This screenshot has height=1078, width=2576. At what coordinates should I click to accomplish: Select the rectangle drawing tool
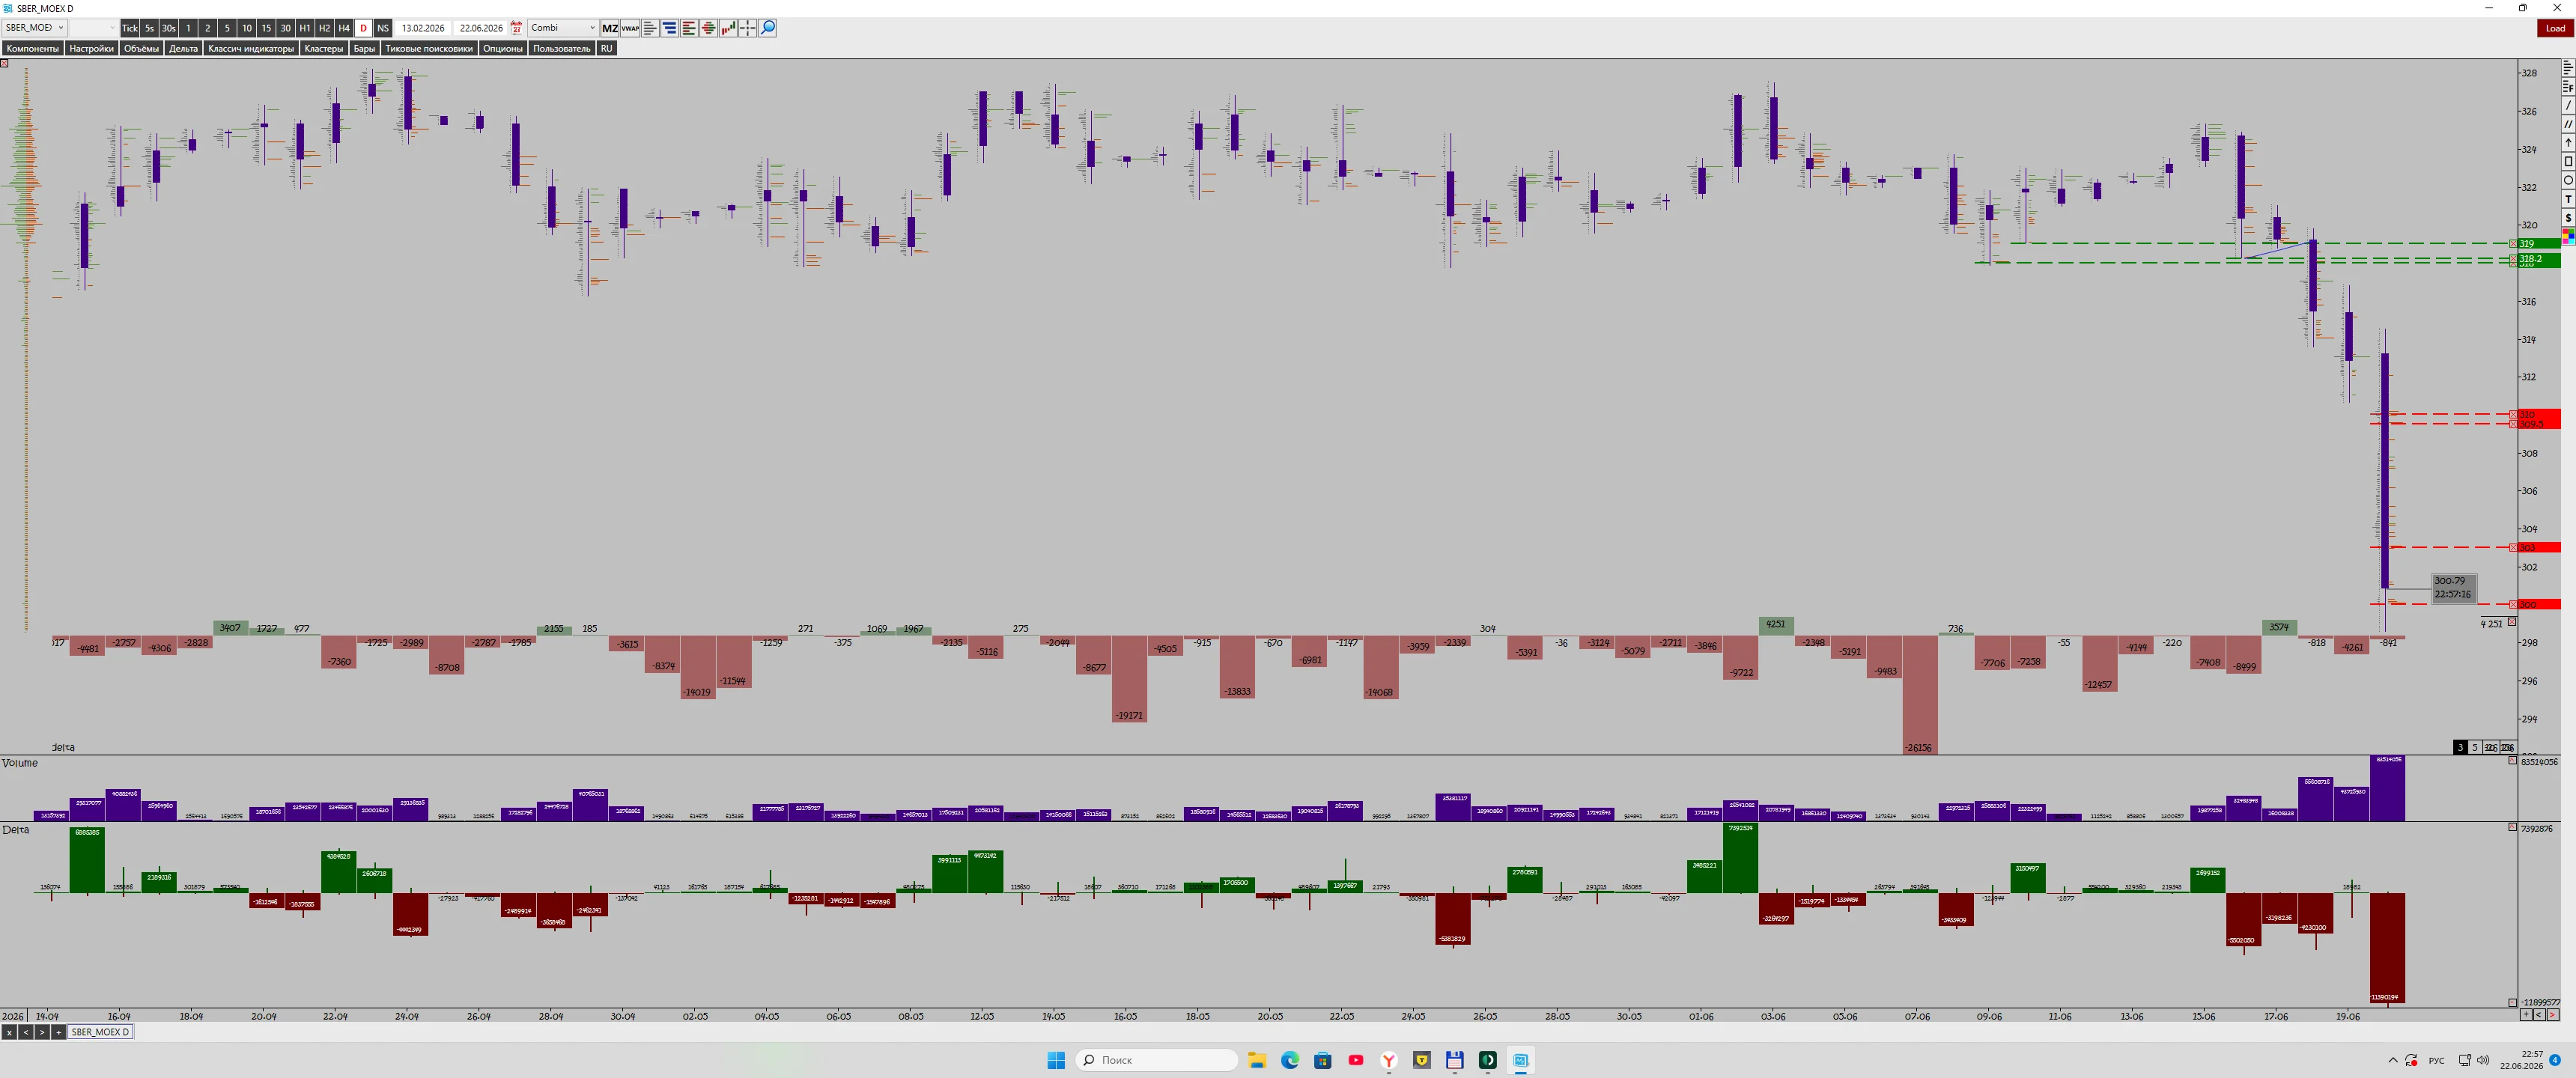point(2567,161)
